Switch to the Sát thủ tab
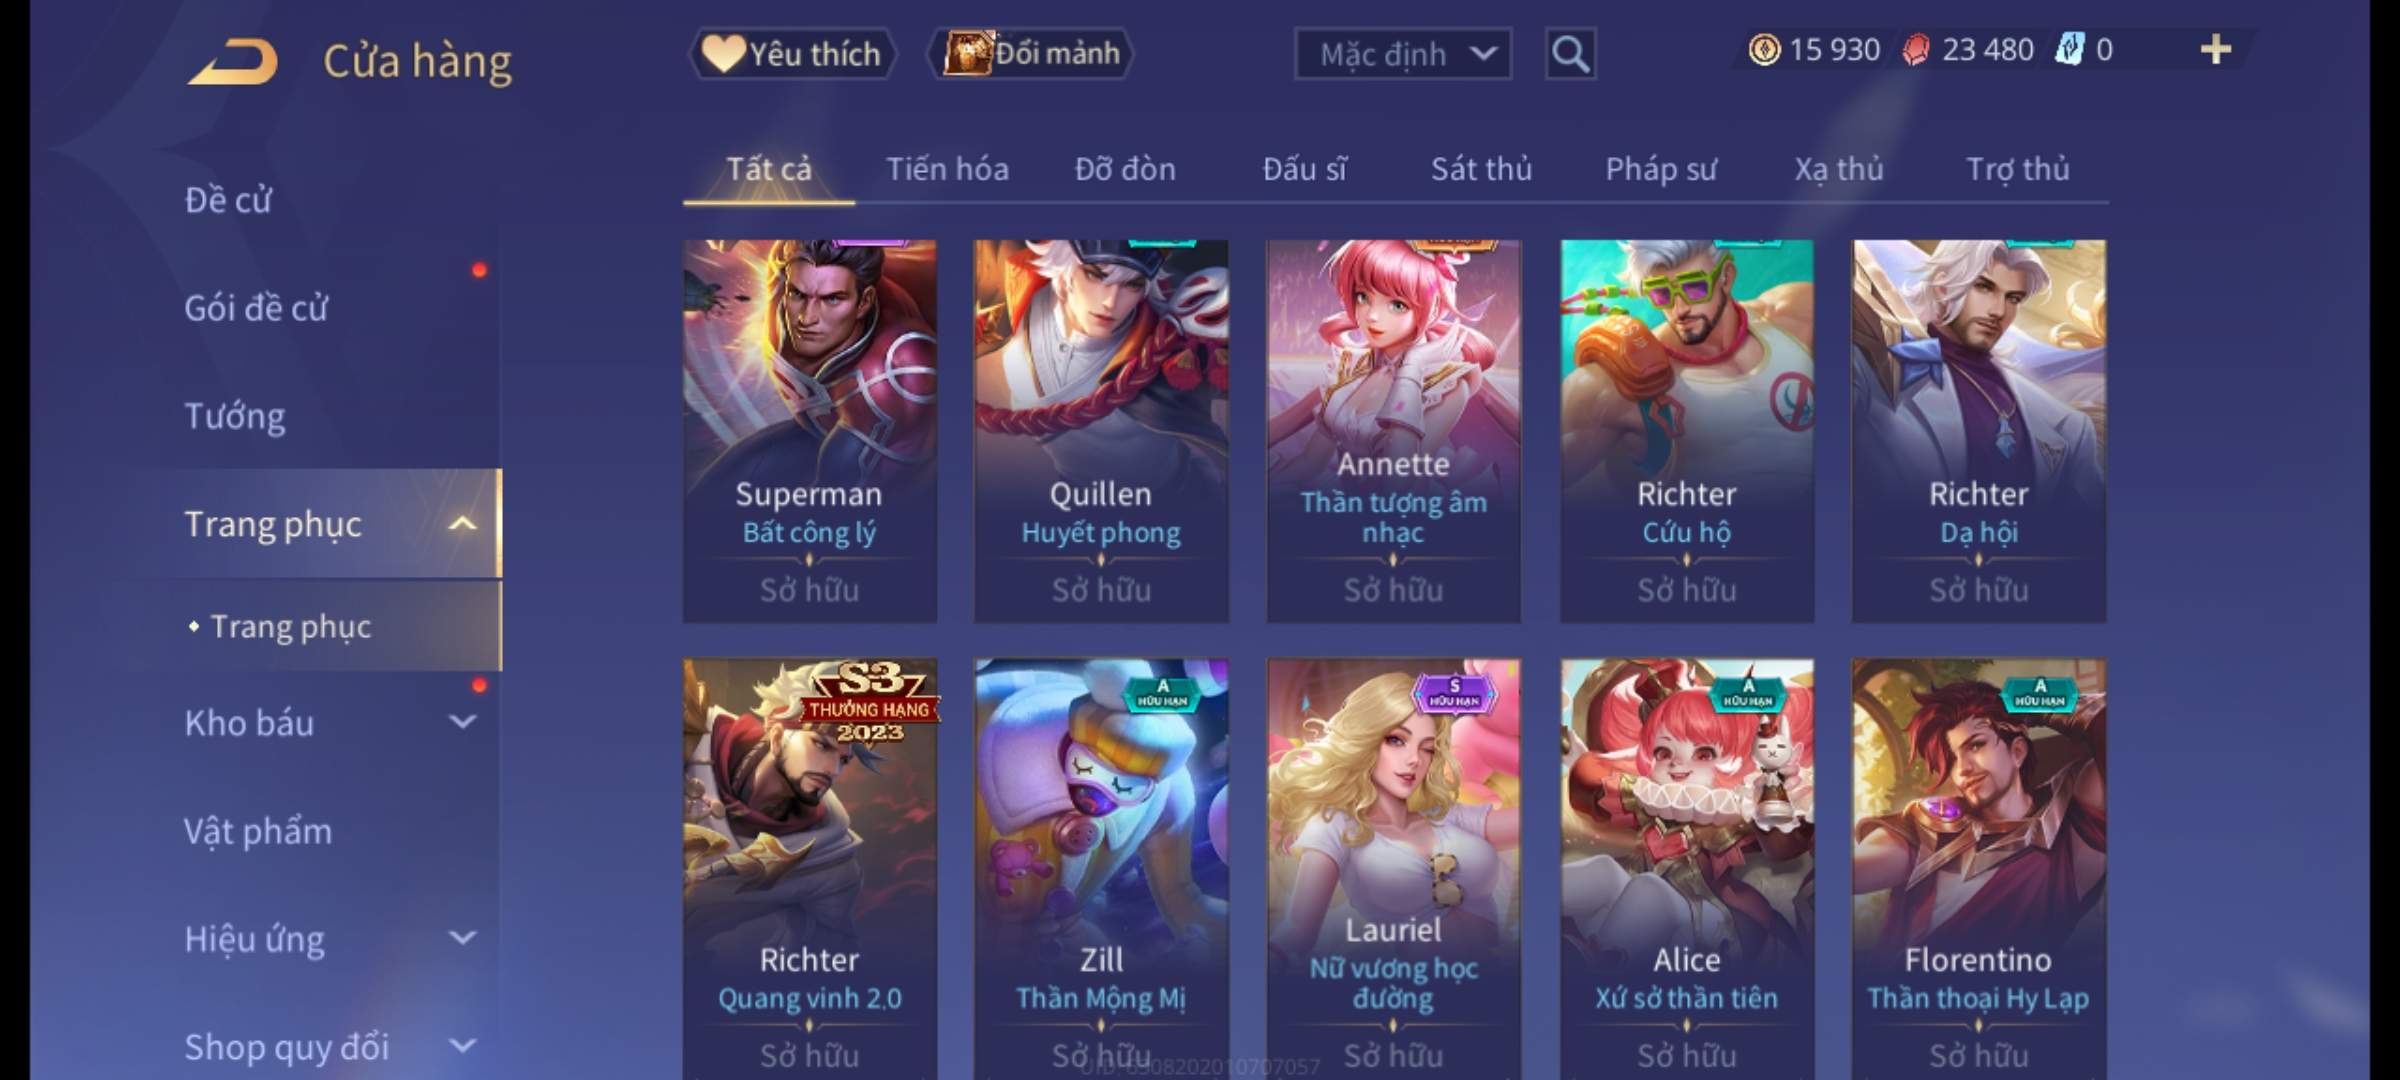Image resolution: width=2400 pixels, height=1080 pixels. [1481, 169]
